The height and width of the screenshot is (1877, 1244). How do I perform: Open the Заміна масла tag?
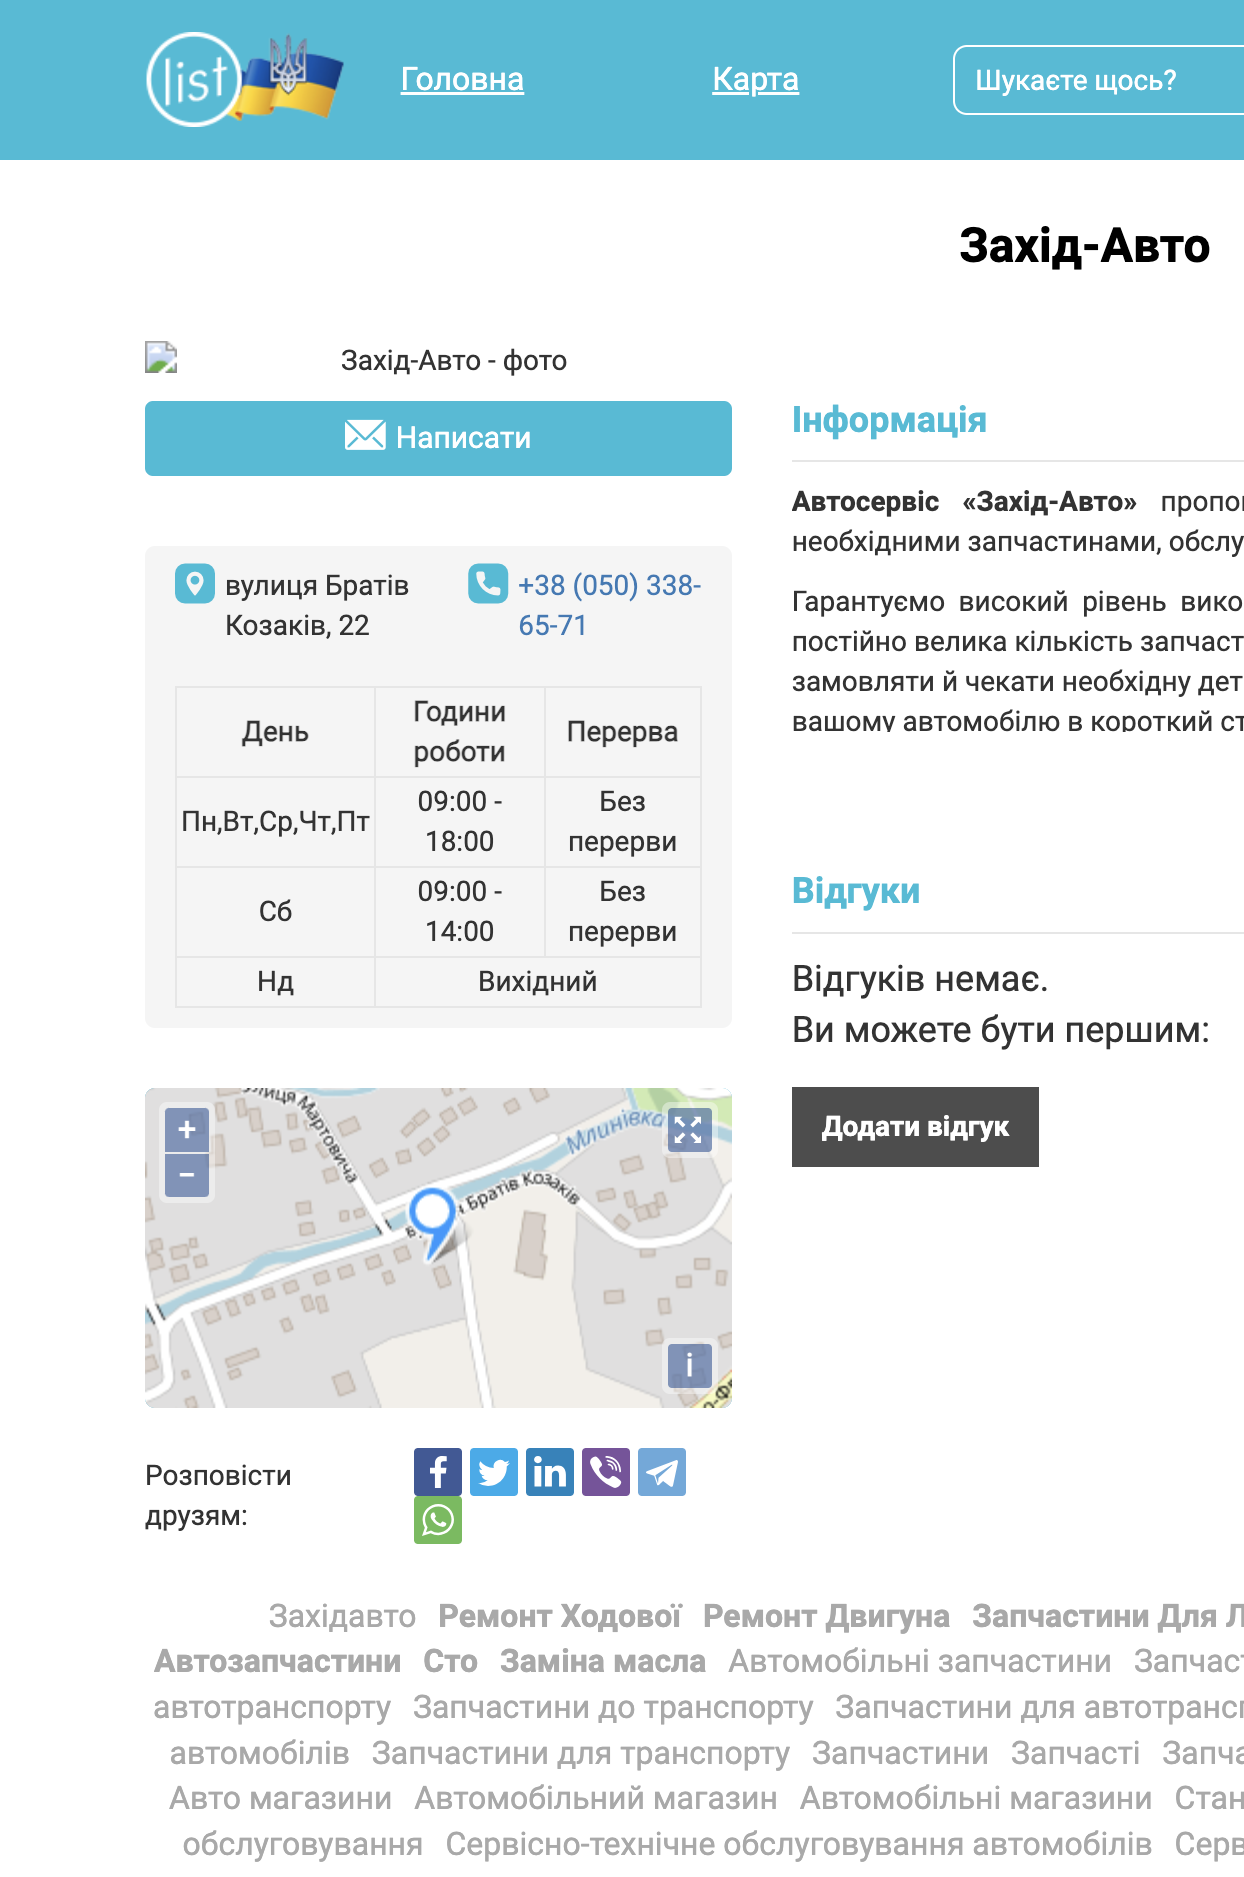603,1661
